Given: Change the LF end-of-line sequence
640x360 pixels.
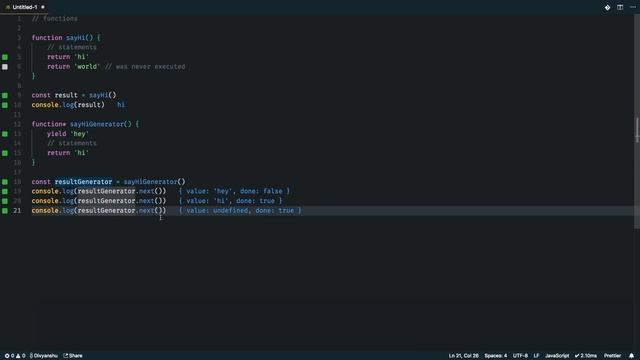Looking at the screenshot, I should tap(536, 356).
